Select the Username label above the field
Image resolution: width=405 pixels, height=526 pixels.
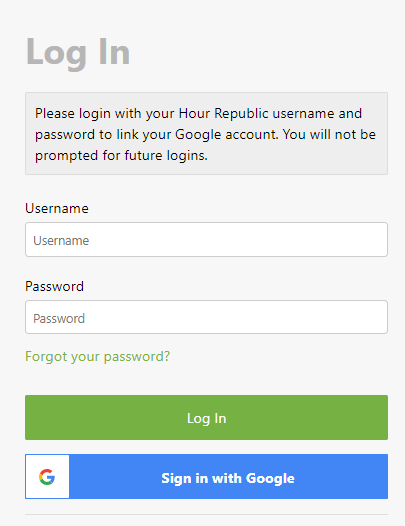tap(57, 208)
